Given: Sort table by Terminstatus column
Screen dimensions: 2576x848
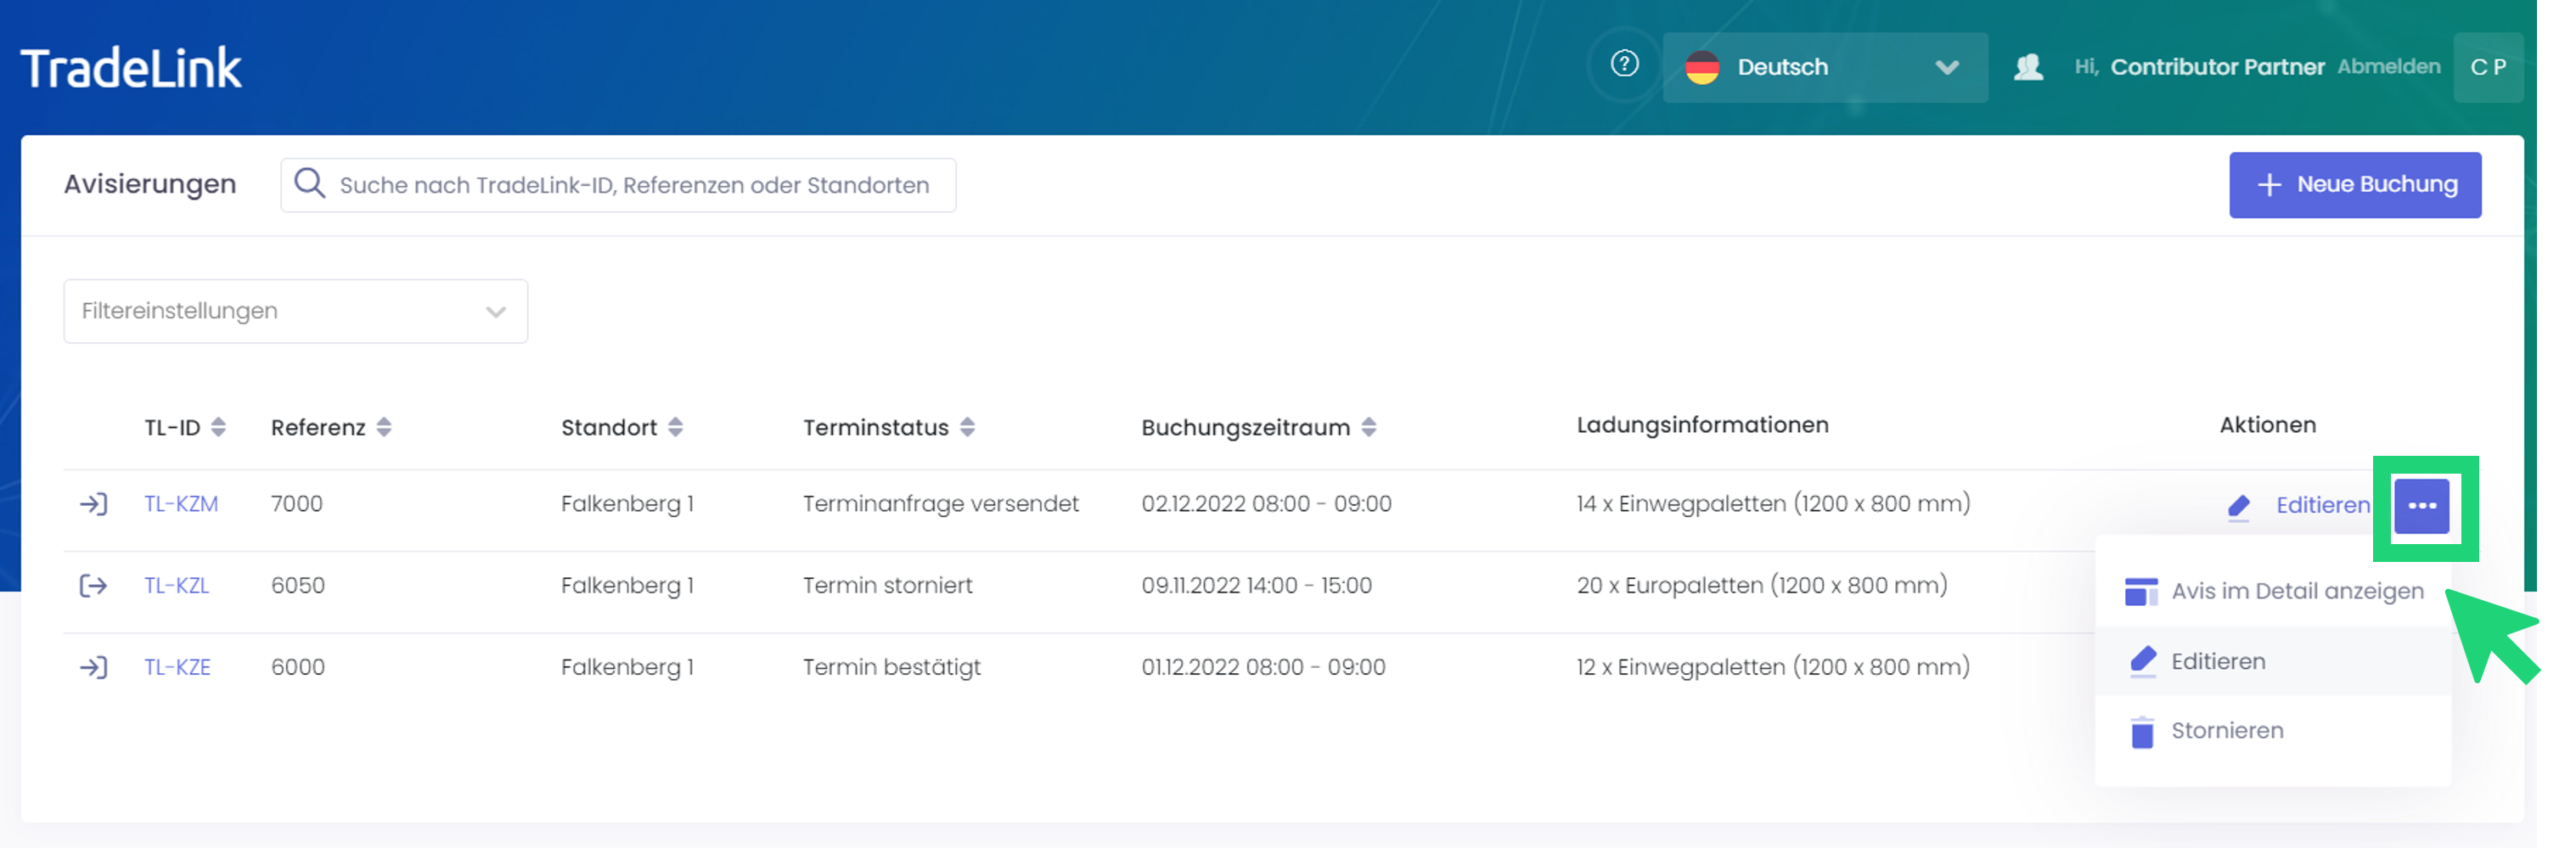Looking at the screenshot, I should pyautogui.click(x=967, y=427).
